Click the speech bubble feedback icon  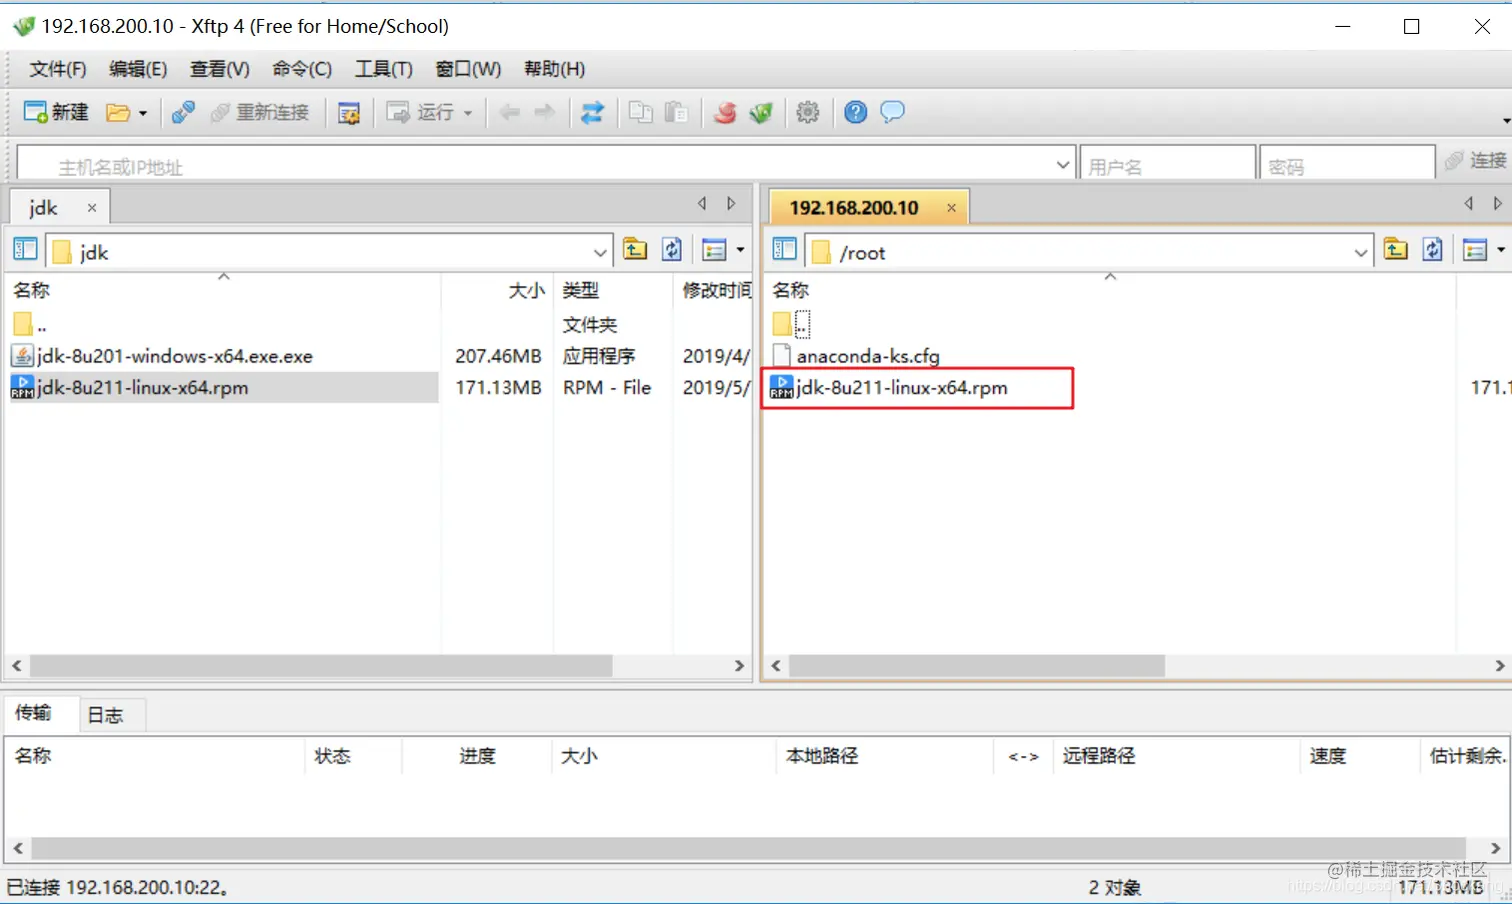[892, 112]
